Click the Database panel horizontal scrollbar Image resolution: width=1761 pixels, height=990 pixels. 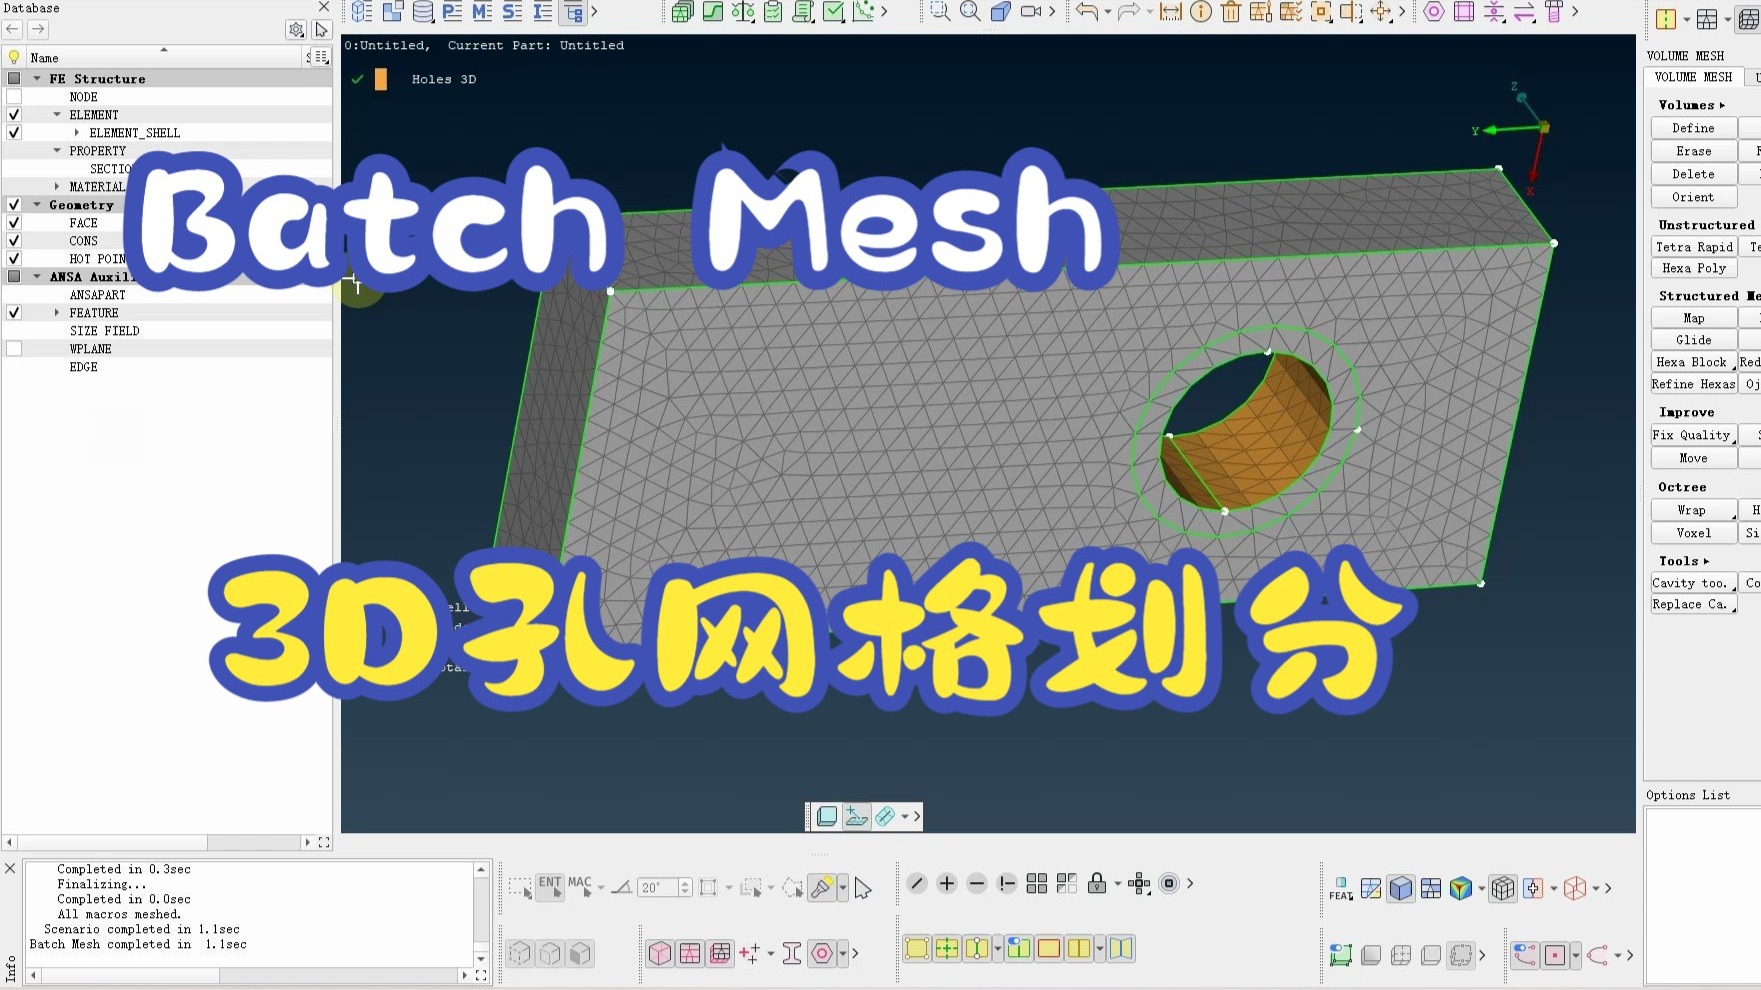coord(160,843)
